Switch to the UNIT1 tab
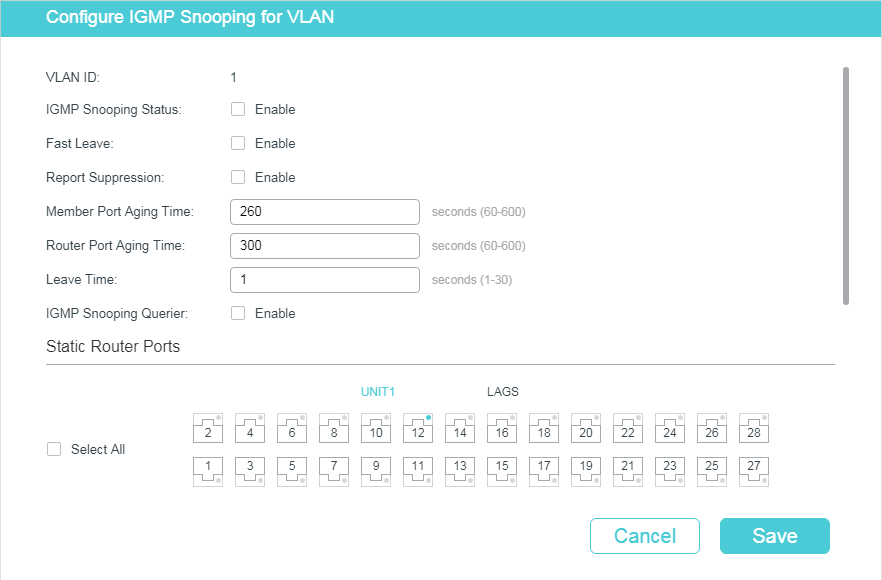Viewport: 882px width, 580px height. pyautogui.click(x=378, y=392)
